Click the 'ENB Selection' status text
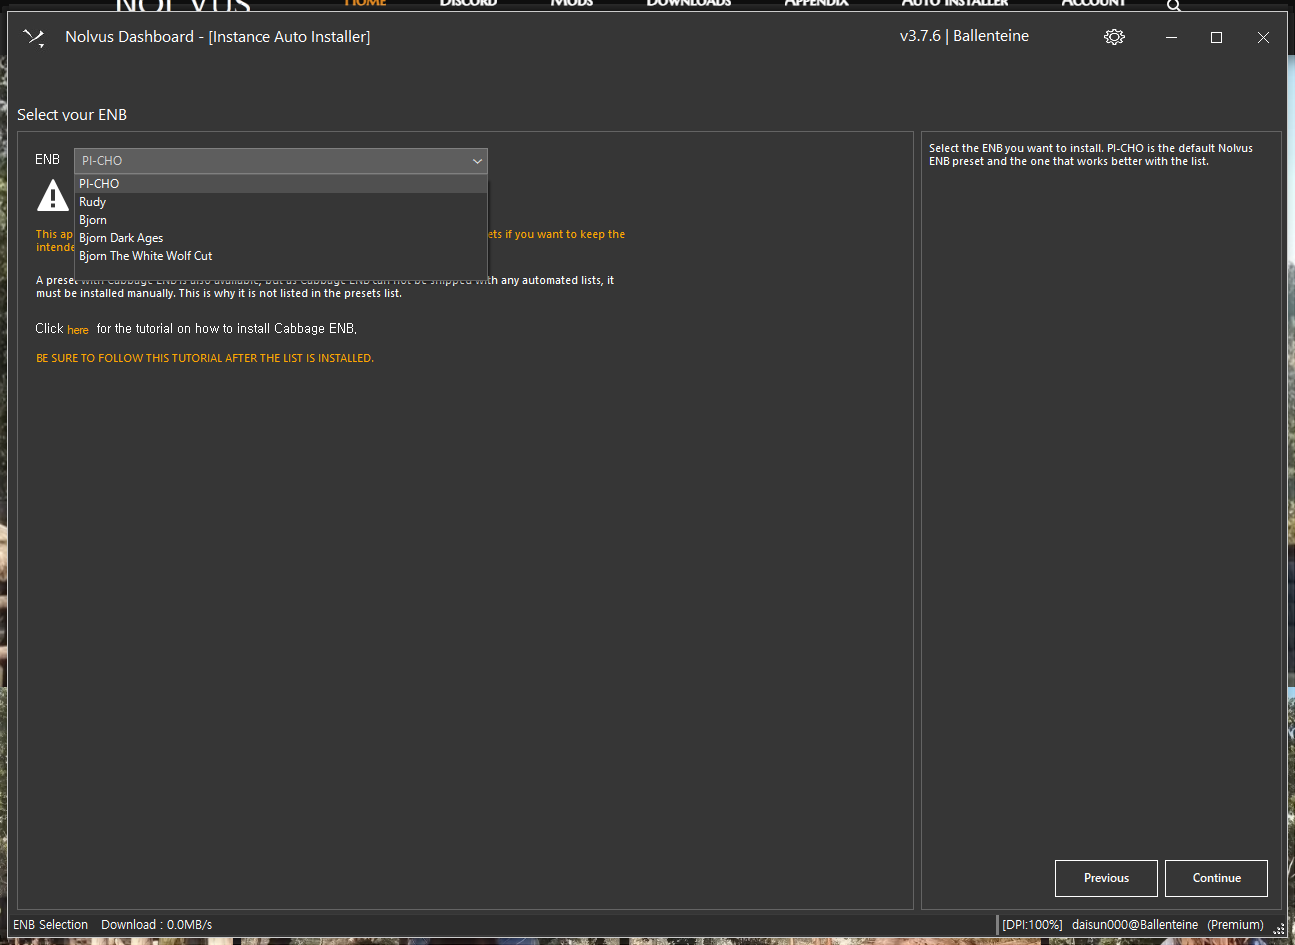 (50, 925)
